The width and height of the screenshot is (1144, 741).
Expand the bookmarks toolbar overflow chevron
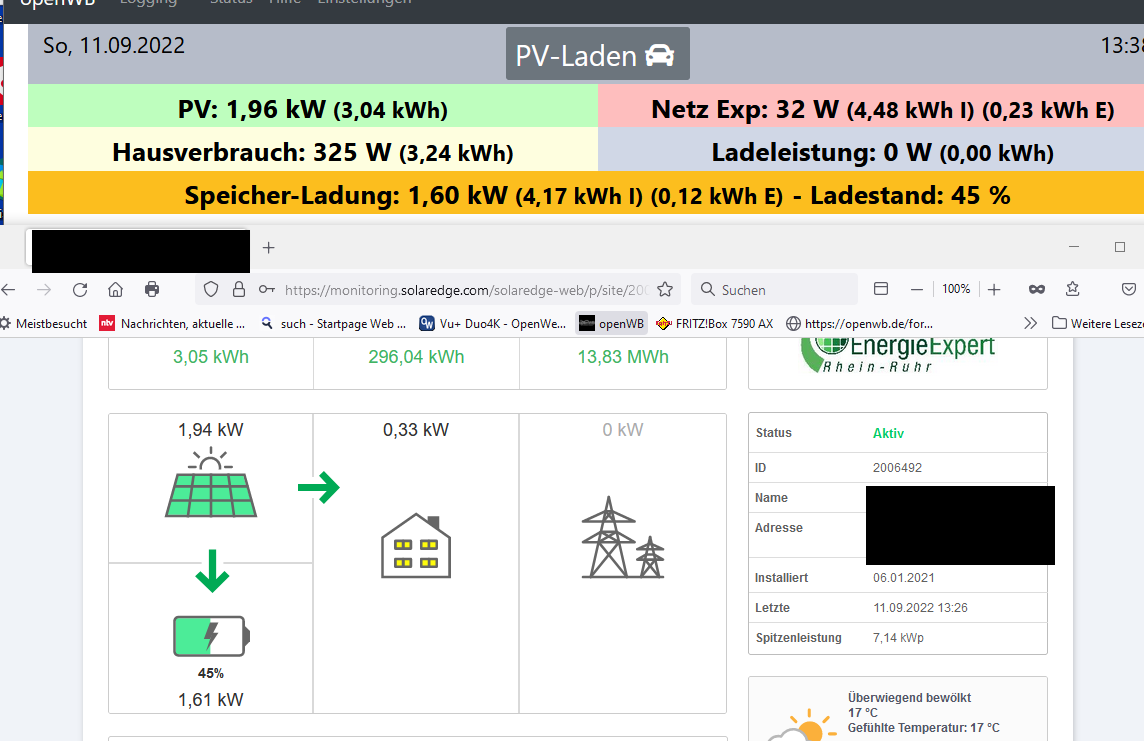(x=1031, y=323)
